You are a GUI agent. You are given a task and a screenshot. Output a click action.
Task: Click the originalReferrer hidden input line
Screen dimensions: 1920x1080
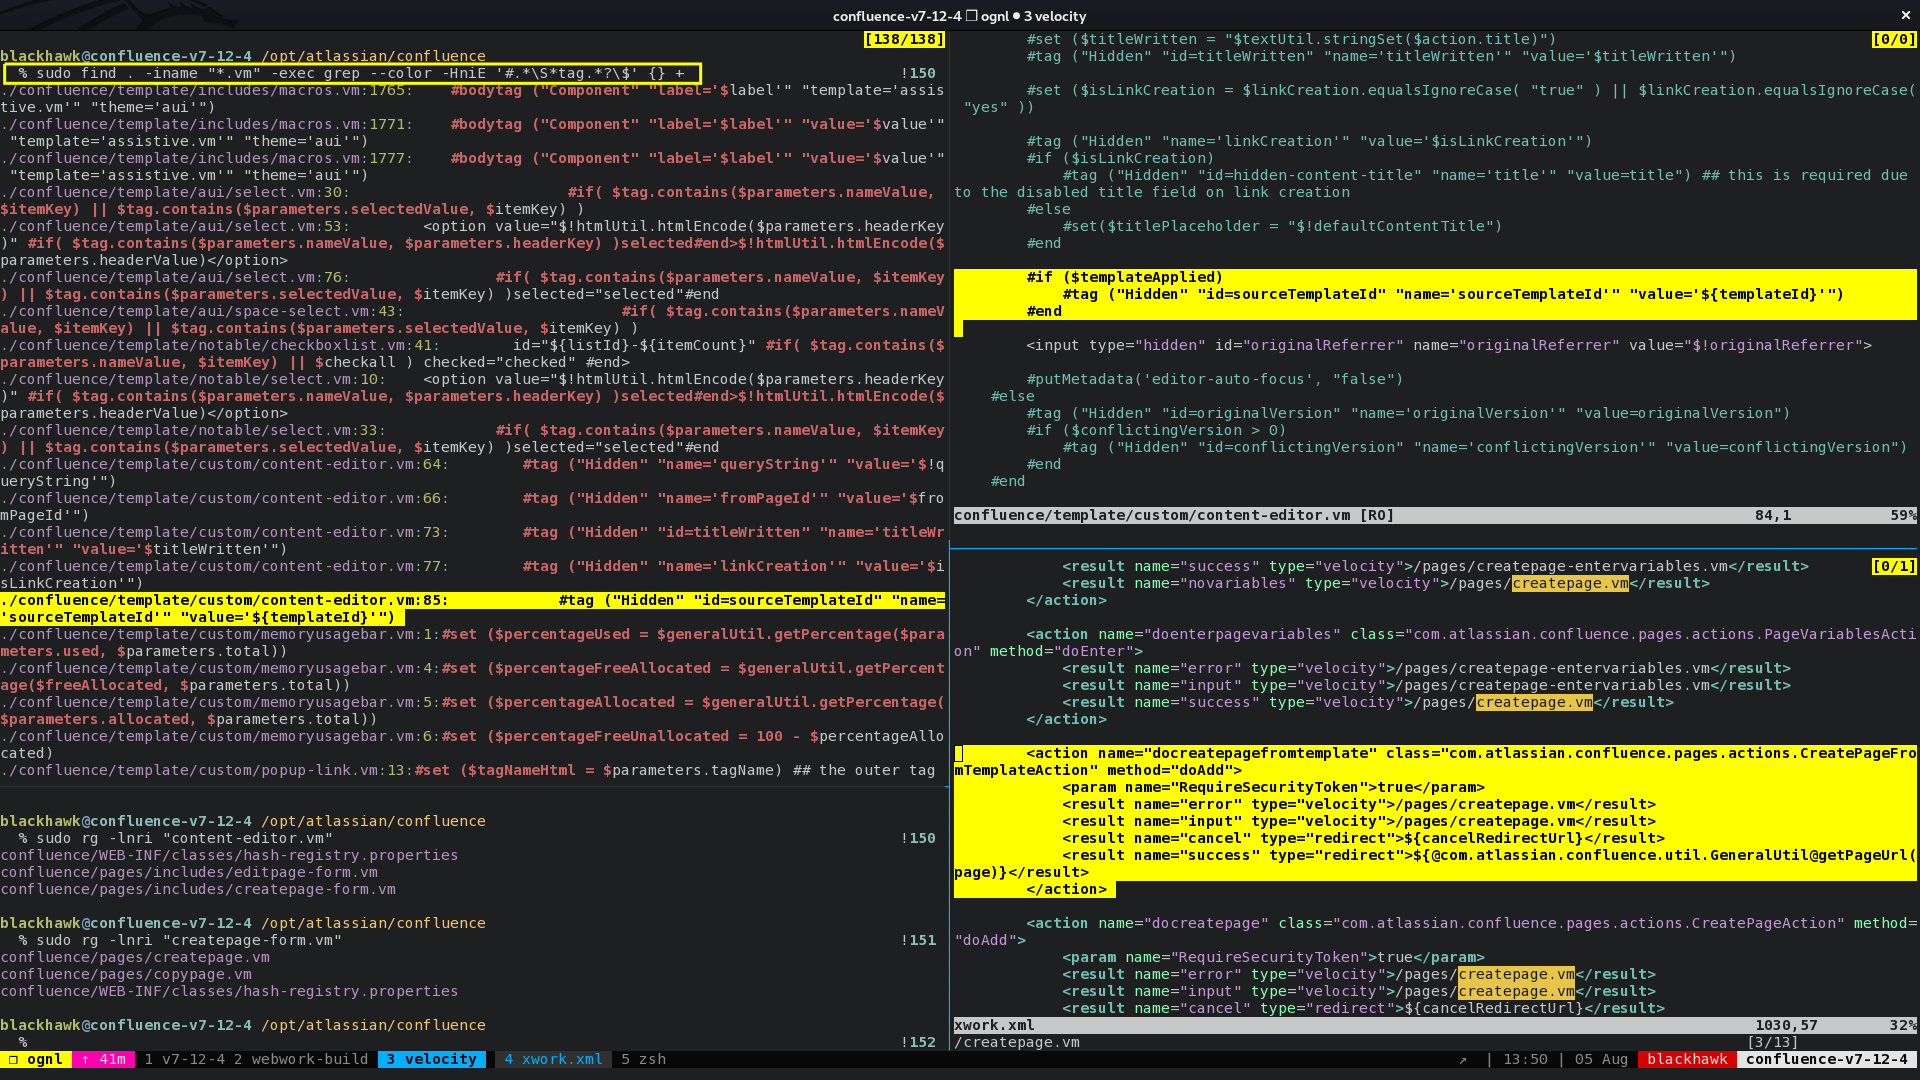click(1449, 345)
